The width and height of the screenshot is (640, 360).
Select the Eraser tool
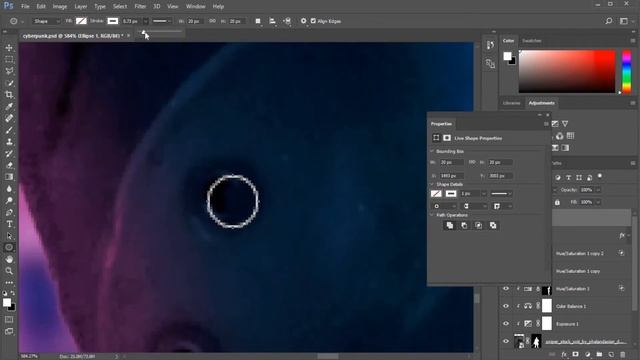click(x=9, y=165)
